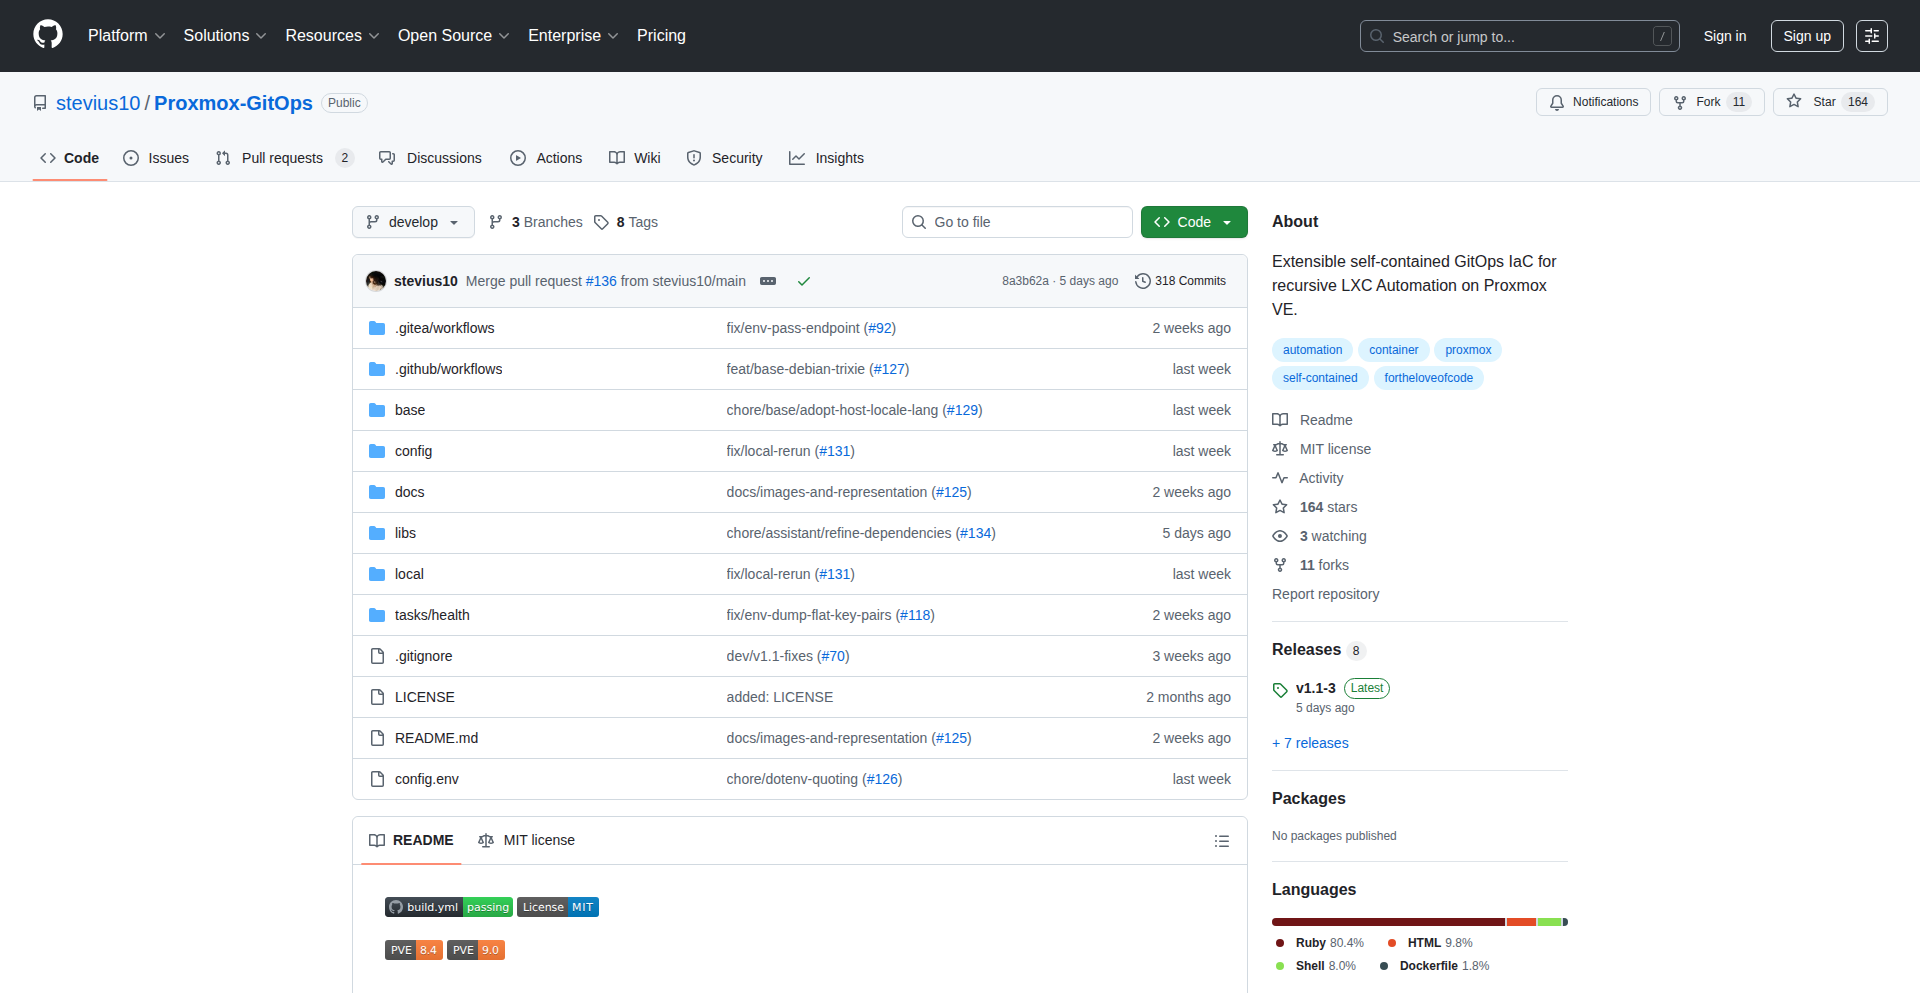The height and width of the screenshot is (993, 1920).
Task: Expand the Enterprise menu
Action: (x=573, y=35)
